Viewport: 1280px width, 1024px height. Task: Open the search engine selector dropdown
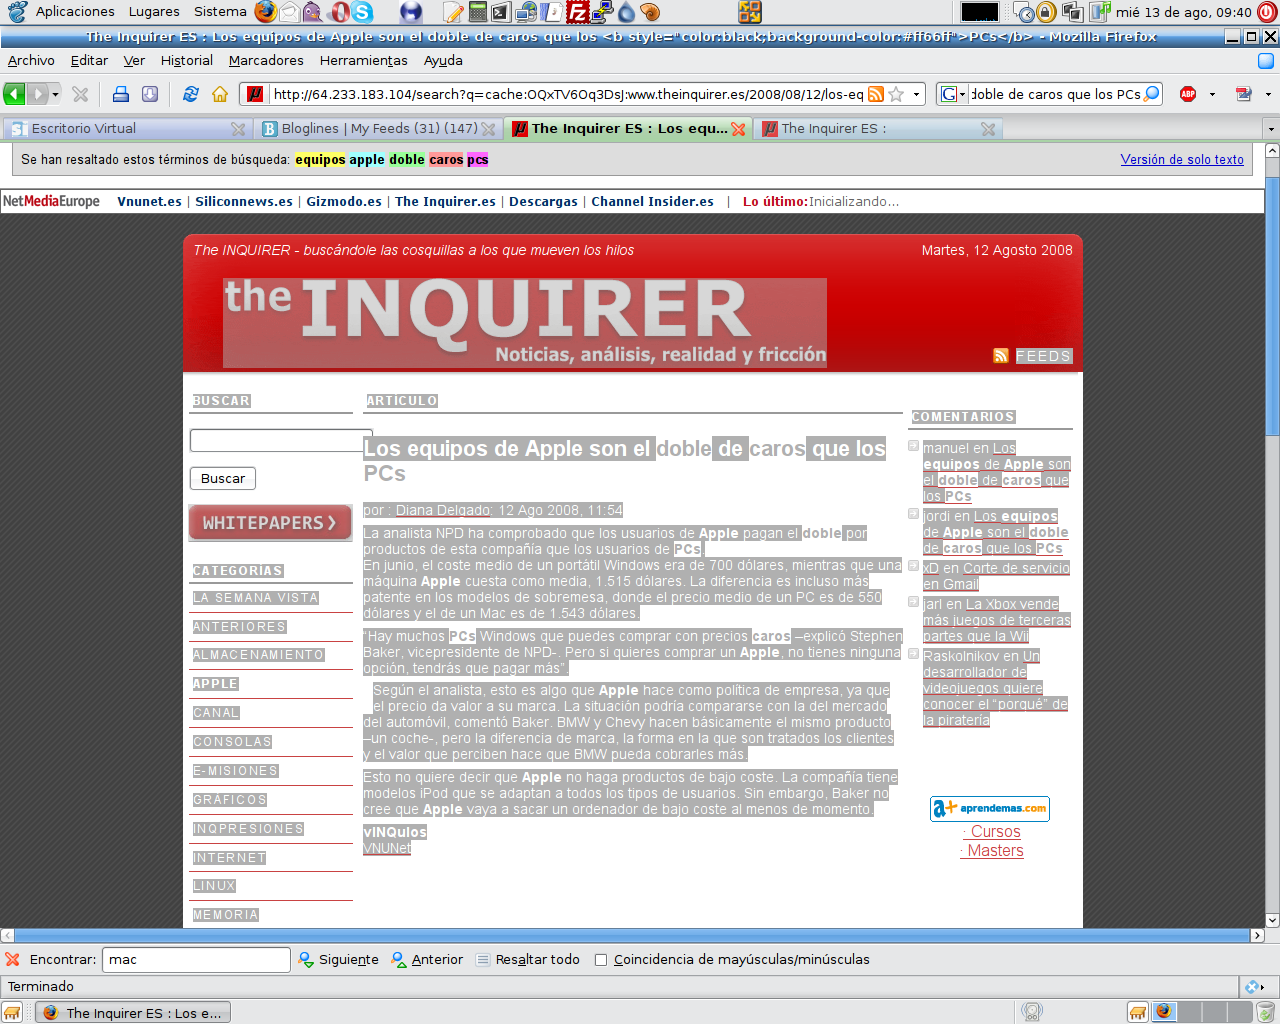pyautogui.click(x=954, y=94)
